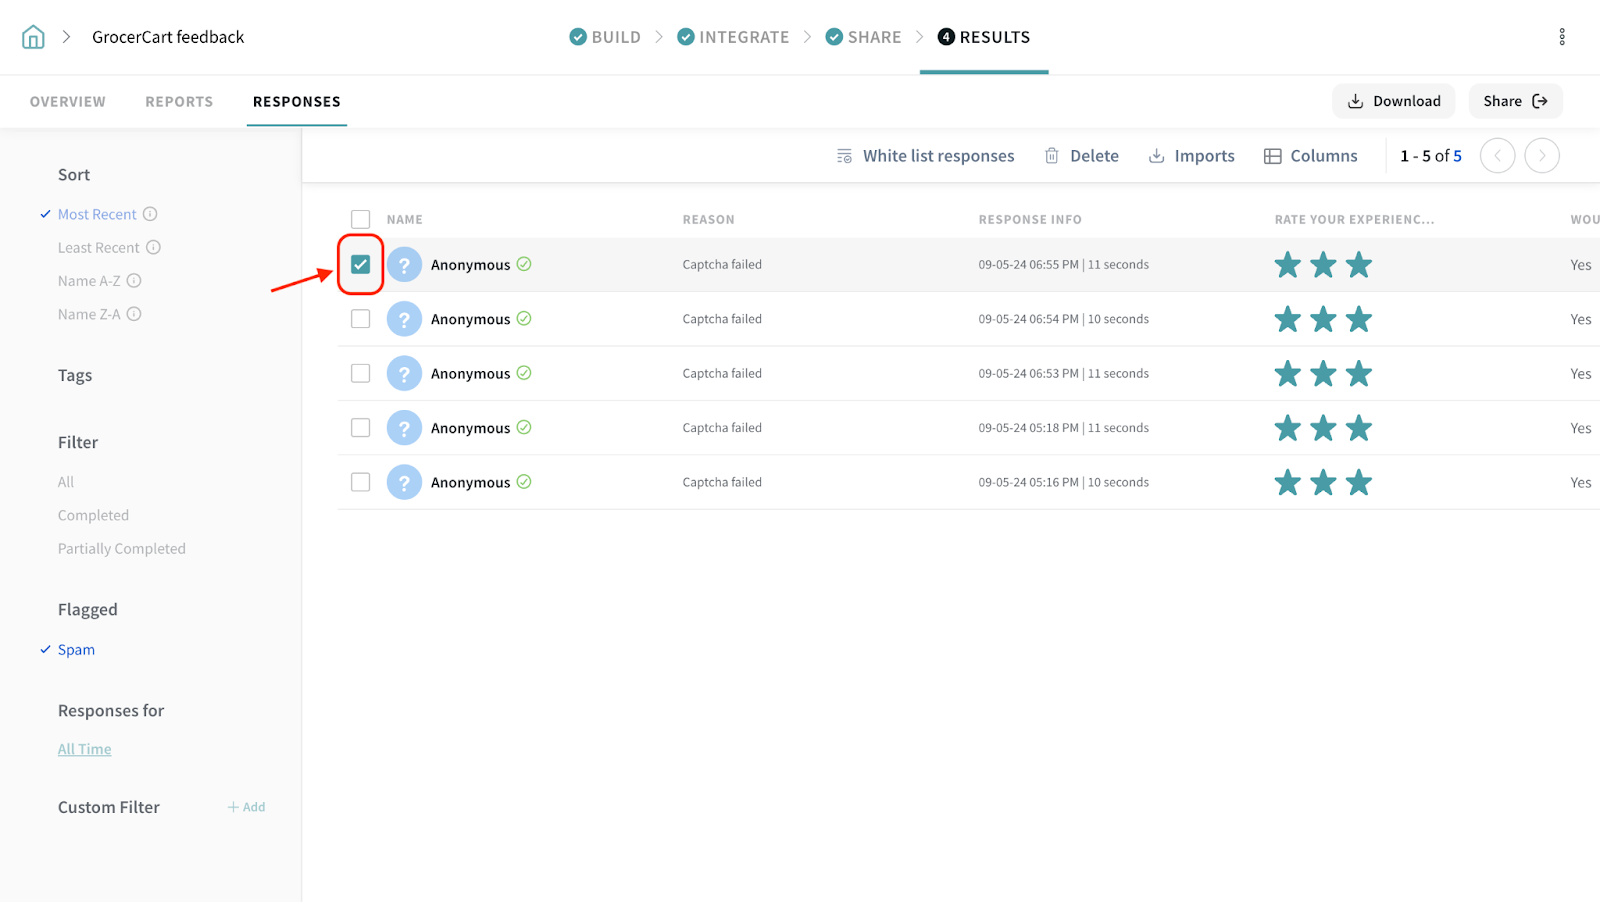Switch to the Overview tab

pos(67,102)
